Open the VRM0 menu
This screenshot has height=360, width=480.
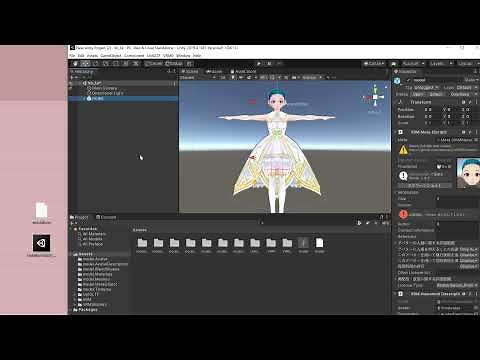click(168, 56)
